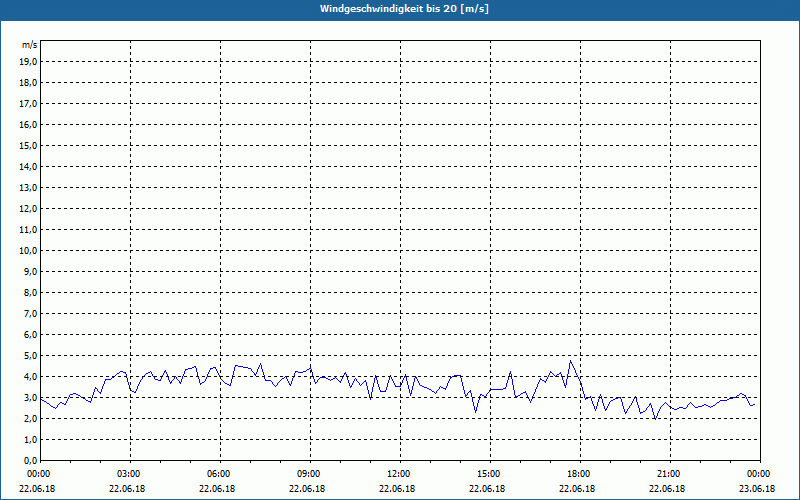Click the 21:00 time axis label
The image size is (800, 500).
click(670, 474)
